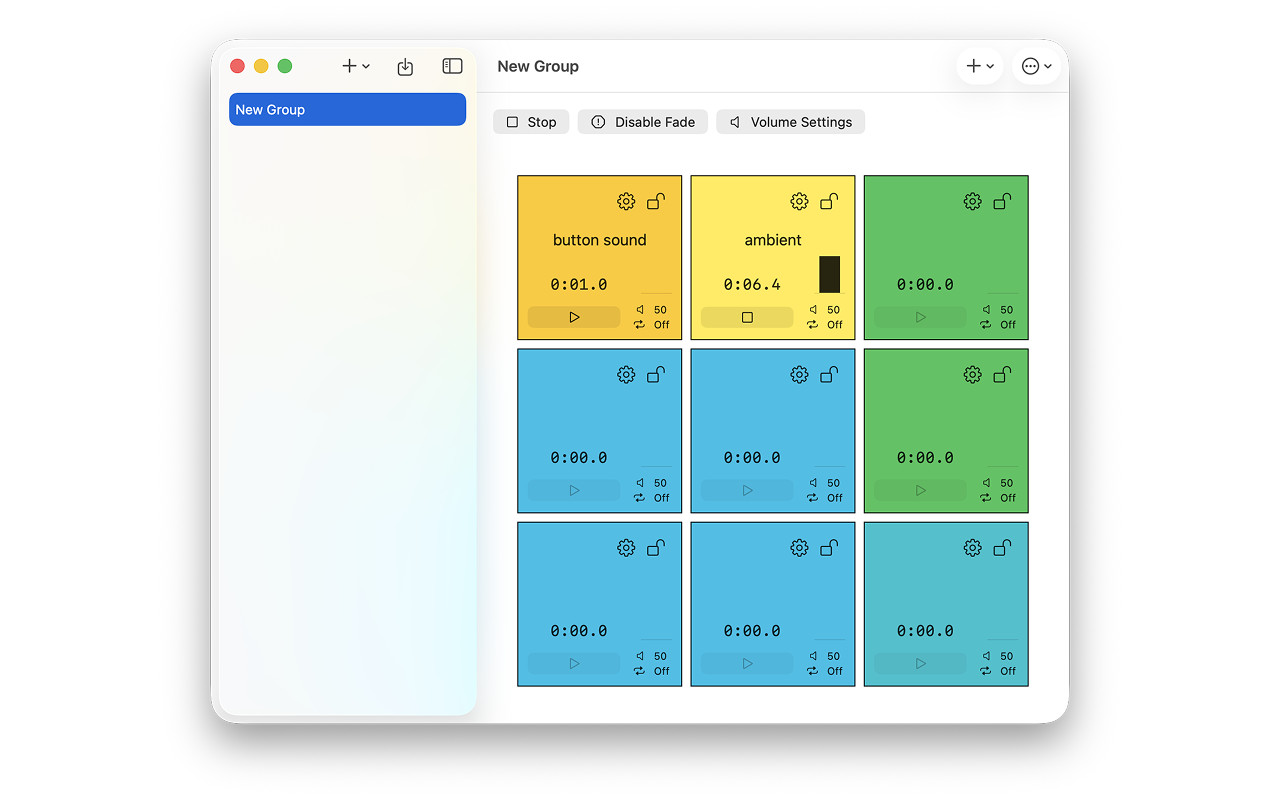Click play on the bottom-center blue pad
The width and height of the screenshot is (1280, 800).
(x=747, y=663)
